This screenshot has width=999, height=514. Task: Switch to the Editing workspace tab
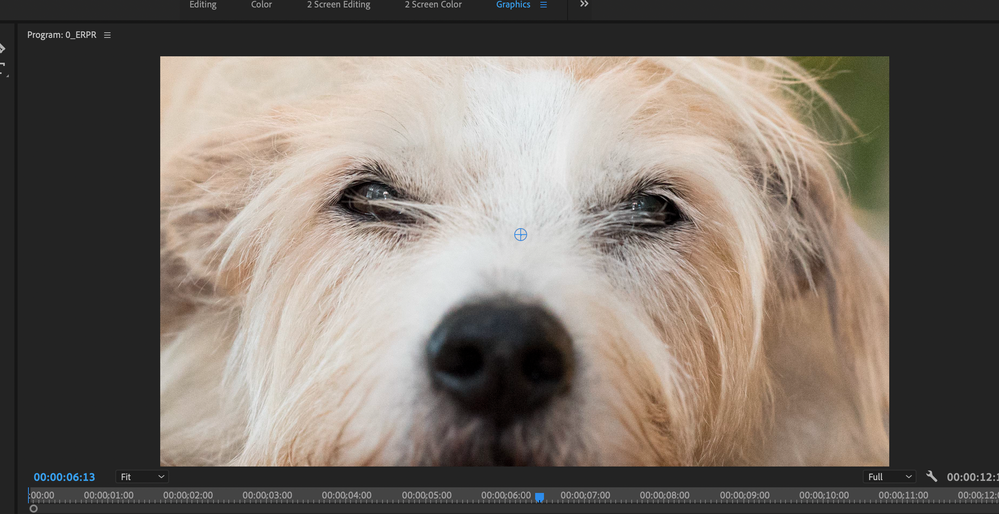[x=203, y=5]
